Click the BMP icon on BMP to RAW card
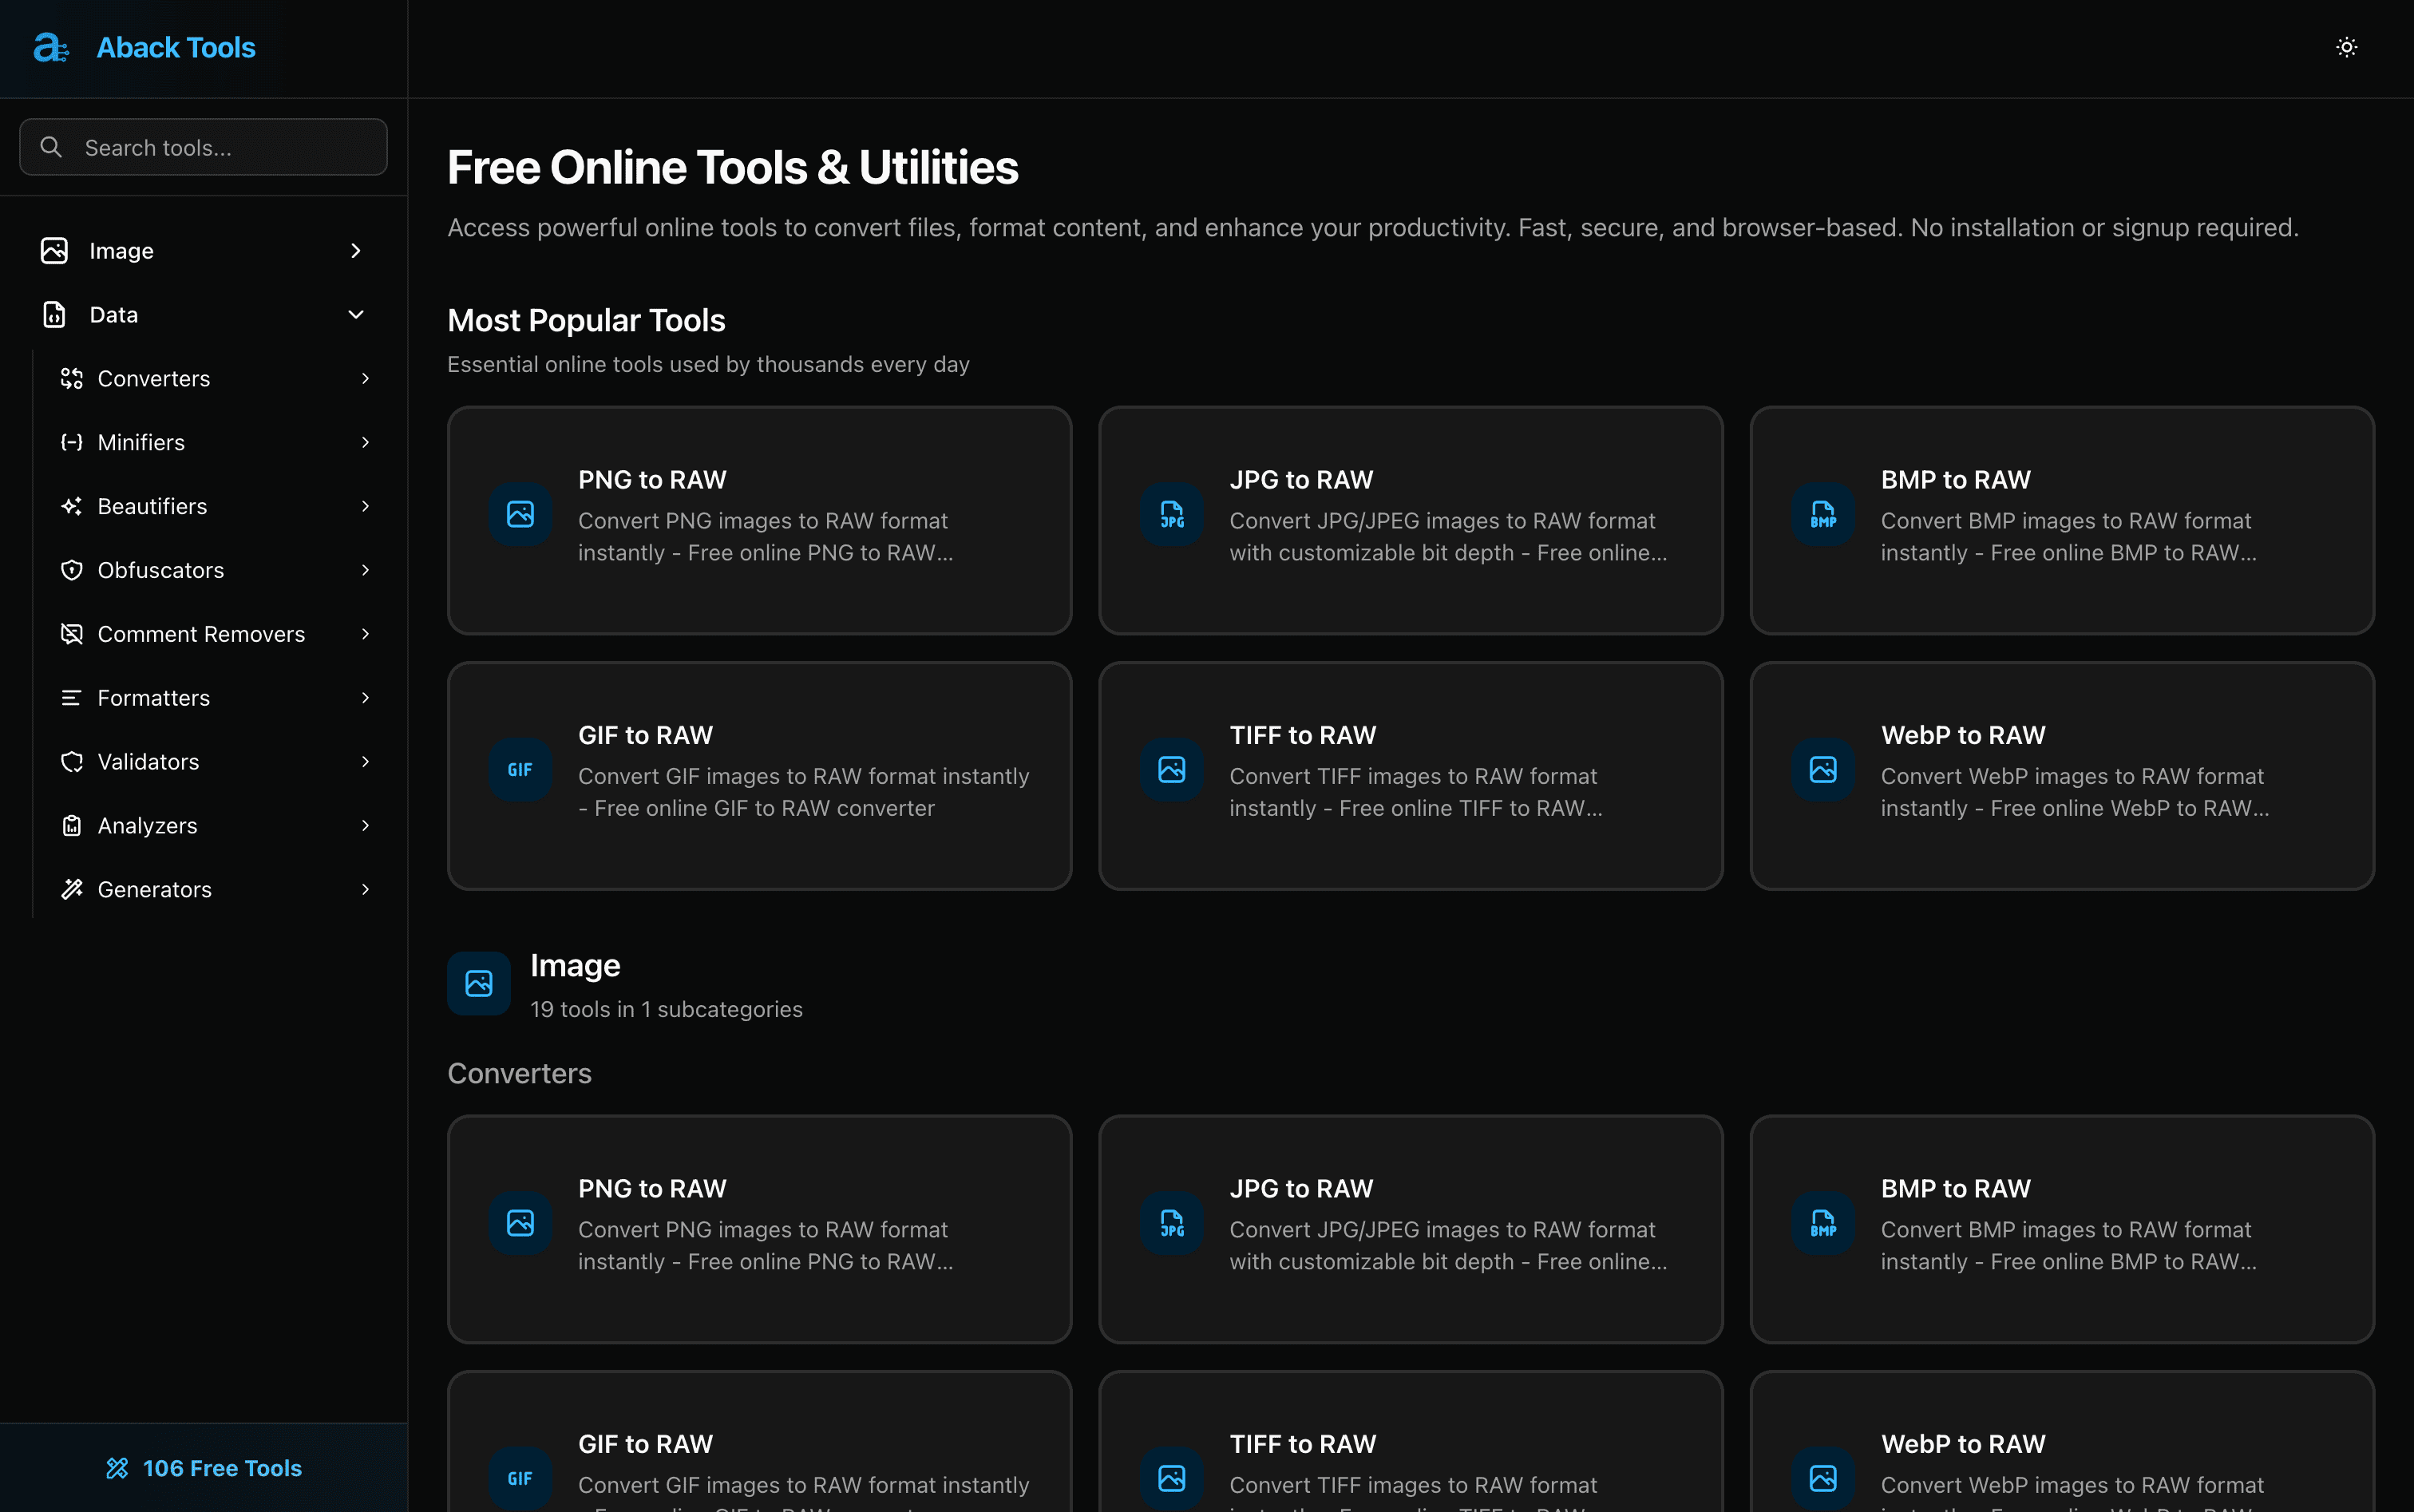2414x1512 pixels. tap(1822, 514)
